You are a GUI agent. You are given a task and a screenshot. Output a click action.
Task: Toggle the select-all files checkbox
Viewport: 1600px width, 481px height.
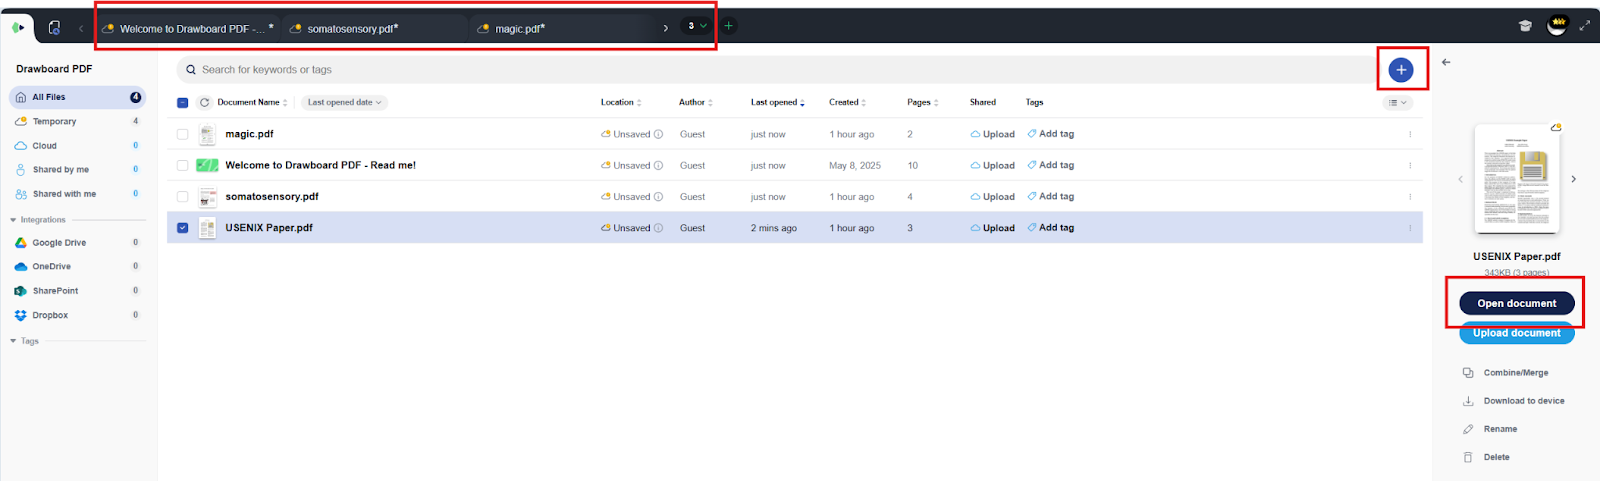[182, 102]
